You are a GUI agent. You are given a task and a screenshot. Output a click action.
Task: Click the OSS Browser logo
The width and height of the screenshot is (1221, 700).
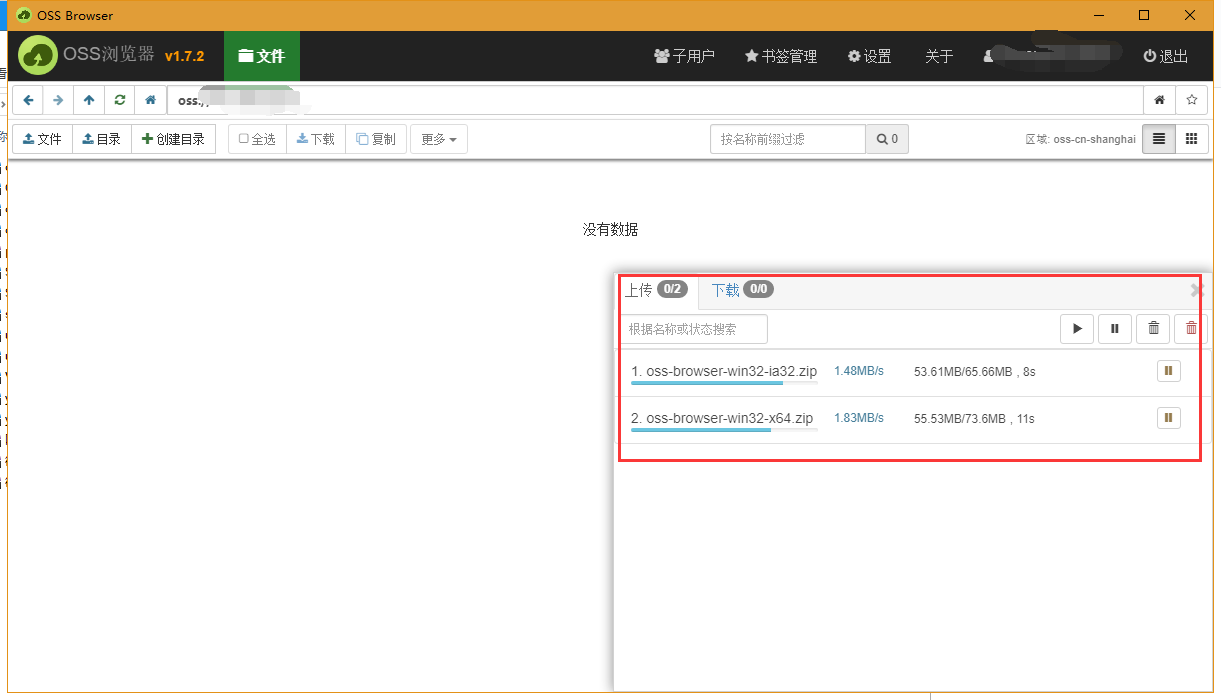[x=38, y=56]
